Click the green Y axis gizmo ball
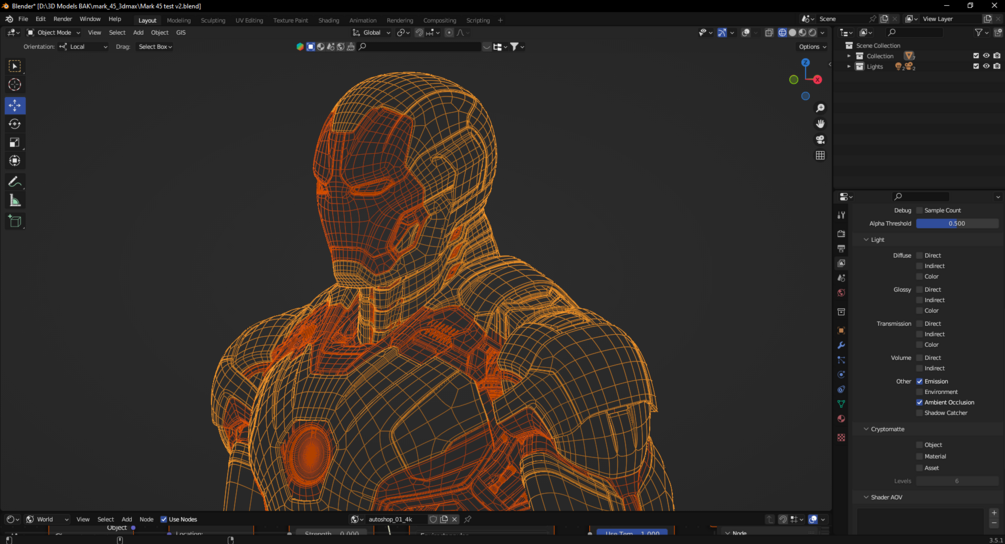Image resolution: width=1005 pixels, height=544 pixels. point(793,79)
